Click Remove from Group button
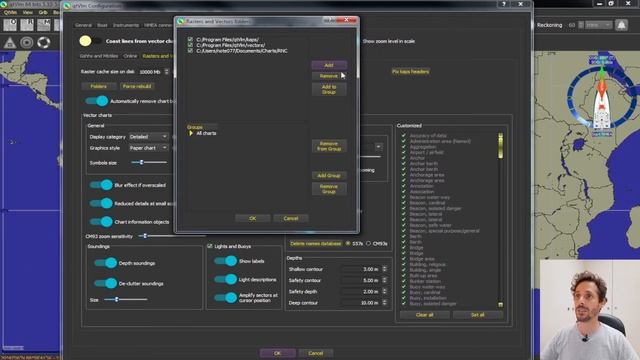Screen dimensions: 640x360 tap(329, 146)
